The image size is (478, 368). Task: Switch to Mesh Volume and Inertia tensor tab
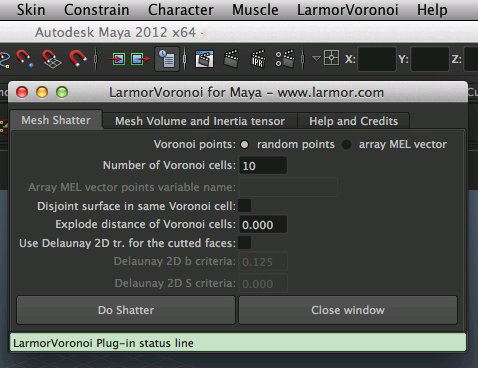200,121
